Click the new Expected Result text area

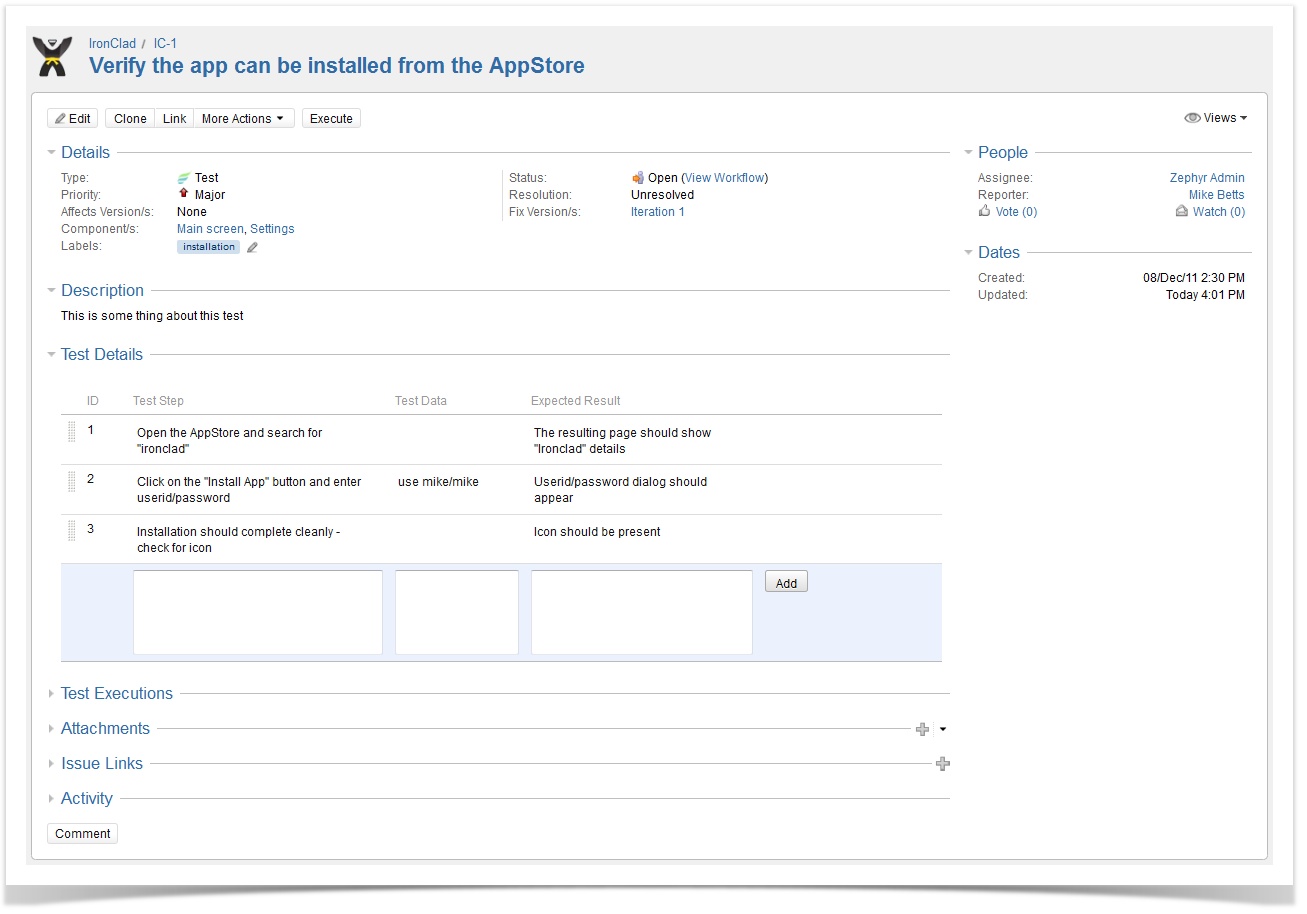point(642,613)
